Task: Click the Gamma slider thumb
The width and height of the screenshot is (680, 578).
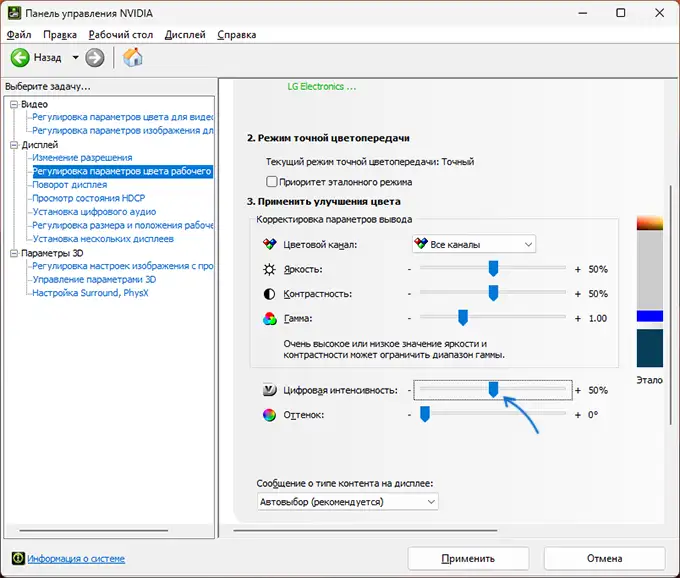Action: 463,318
